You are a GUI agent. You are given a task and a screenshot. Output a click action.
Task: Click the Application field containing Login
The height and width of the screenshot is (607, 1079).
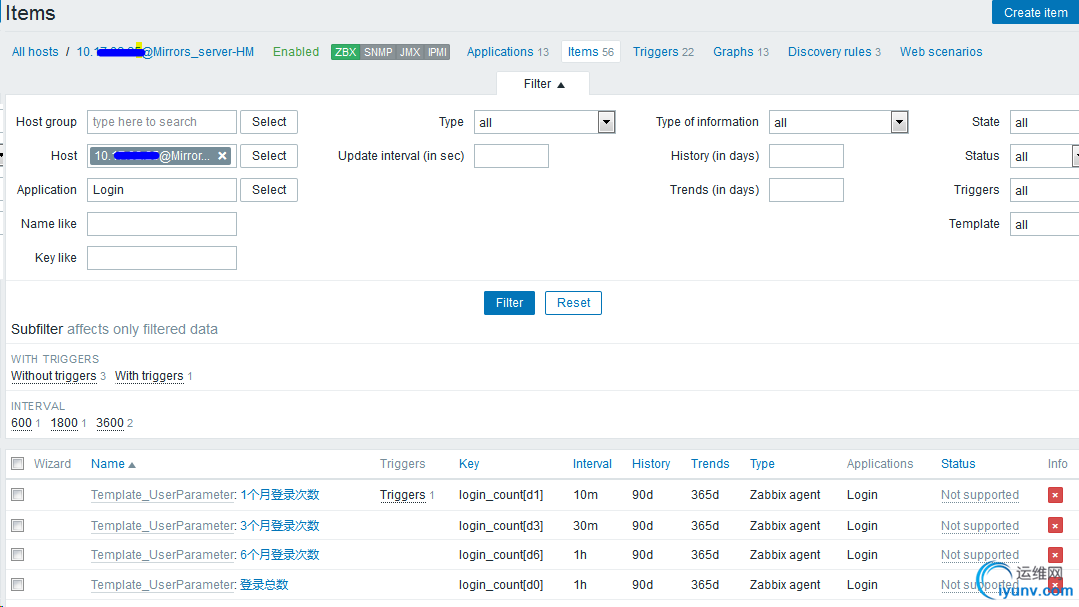coord(162,190)
